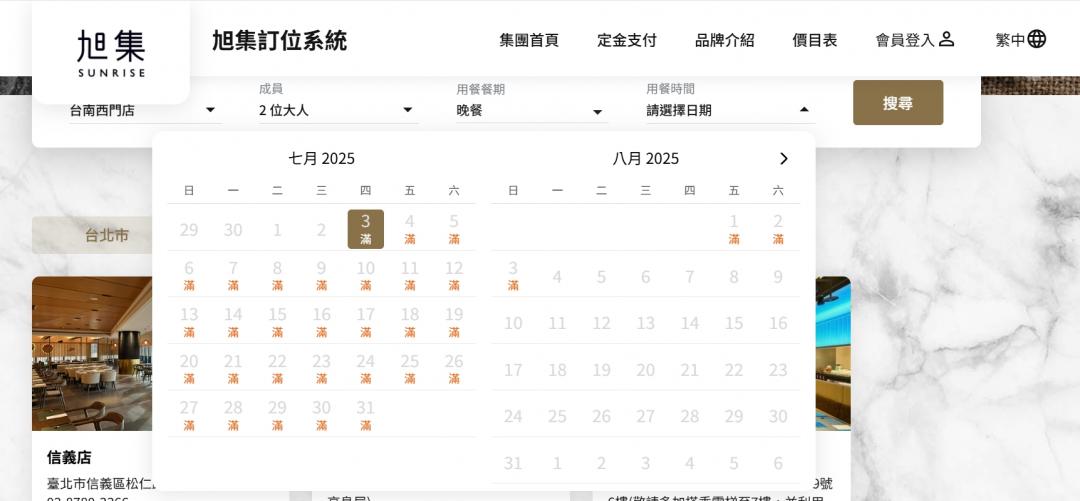Select July 3 highlighted date
The width and height of the screenshot is (1080, 501).
pyautogui.click(x=366, y=229)
